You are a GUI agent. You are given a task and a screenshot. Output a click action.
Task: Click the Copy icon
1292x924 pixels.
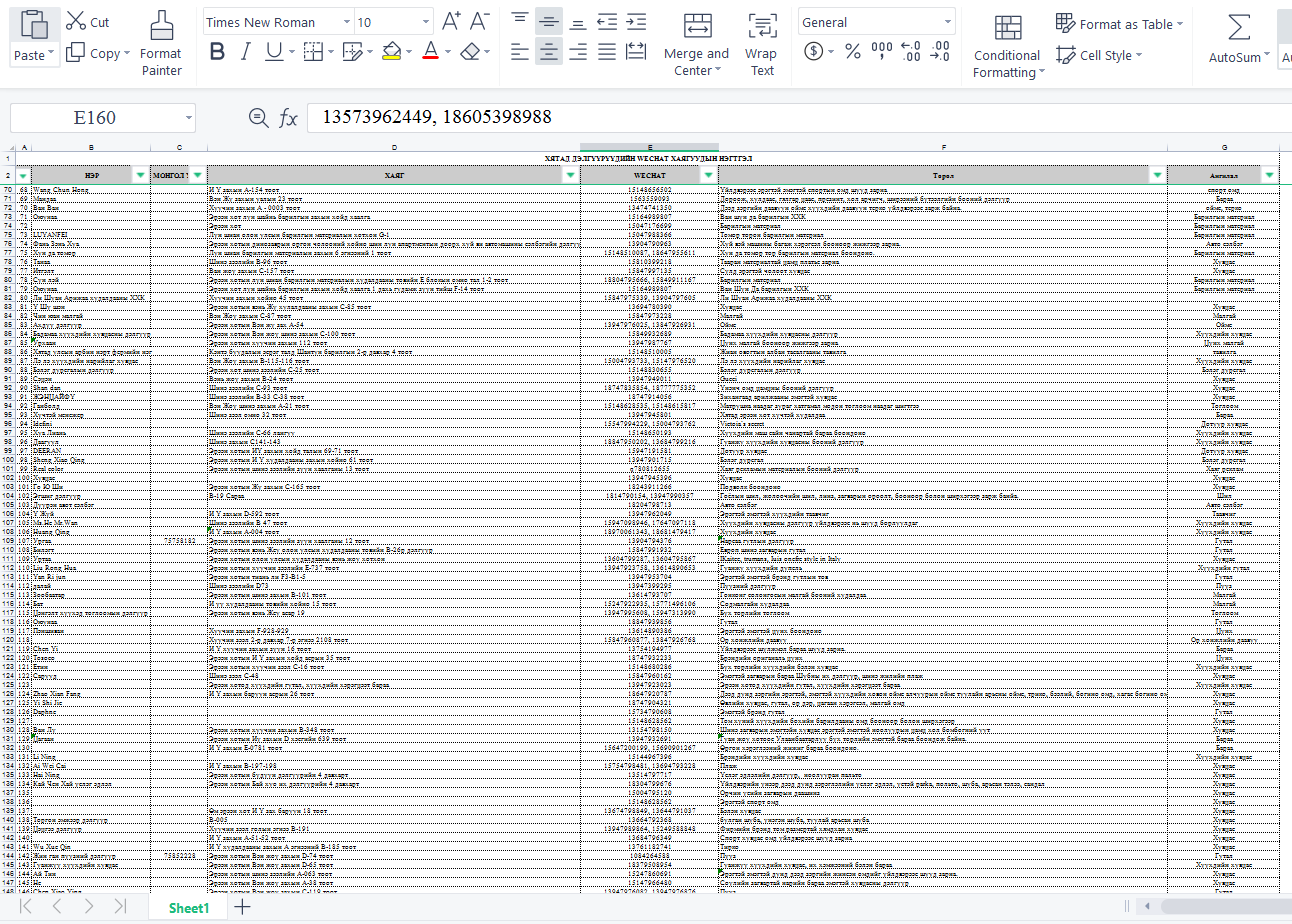(76, 53)
